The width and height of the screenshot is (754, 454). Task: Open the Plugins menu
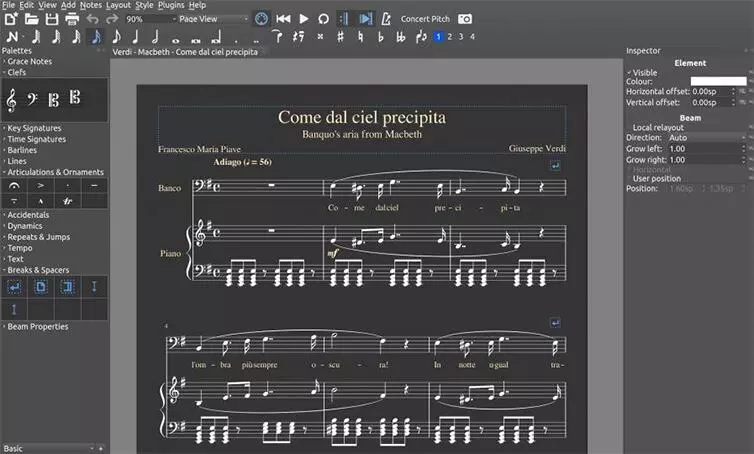171,5
